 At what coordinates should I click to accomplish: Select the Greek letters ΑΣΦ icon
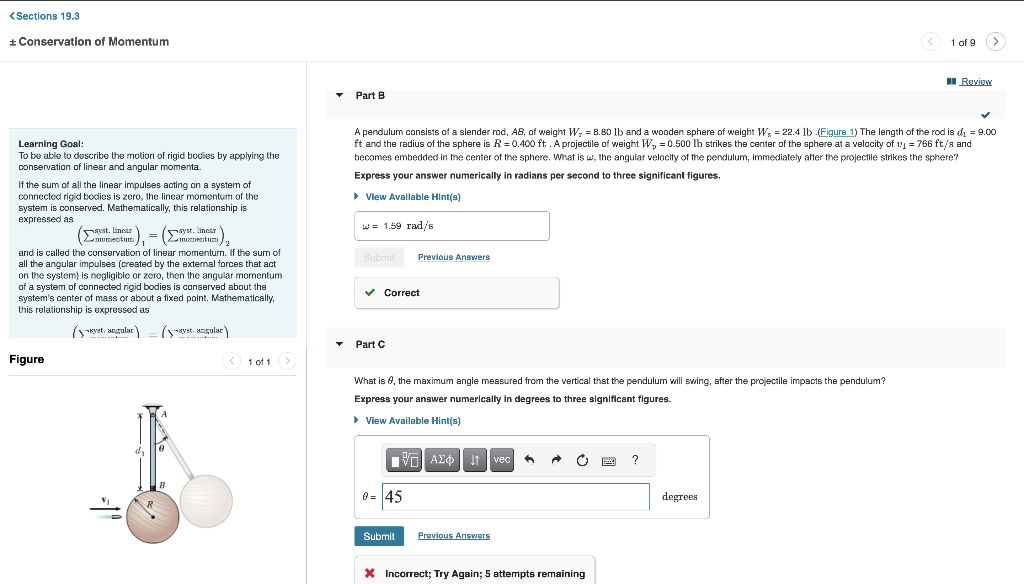[442, 460]
